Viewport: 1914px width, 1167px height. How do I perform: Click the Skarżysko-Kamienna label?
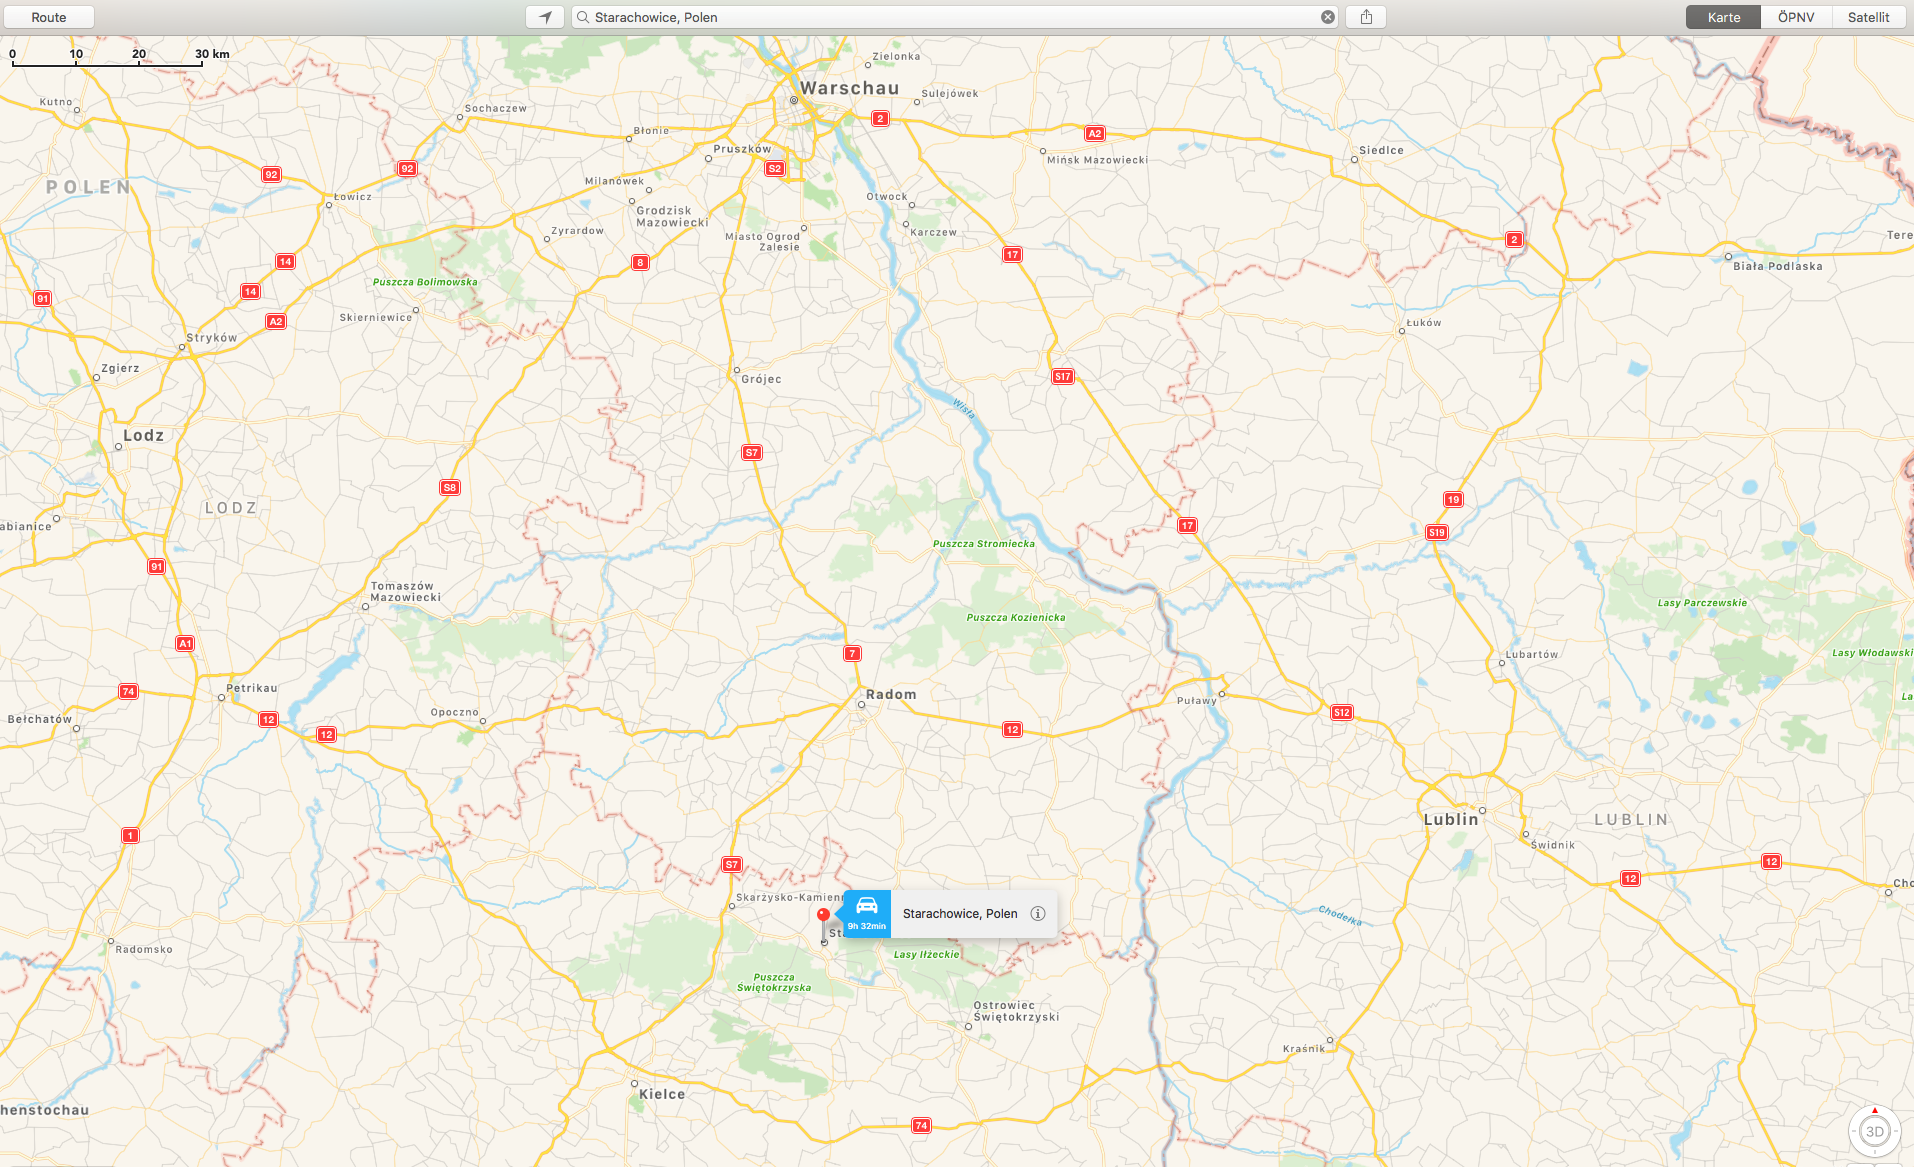(789, 897)
